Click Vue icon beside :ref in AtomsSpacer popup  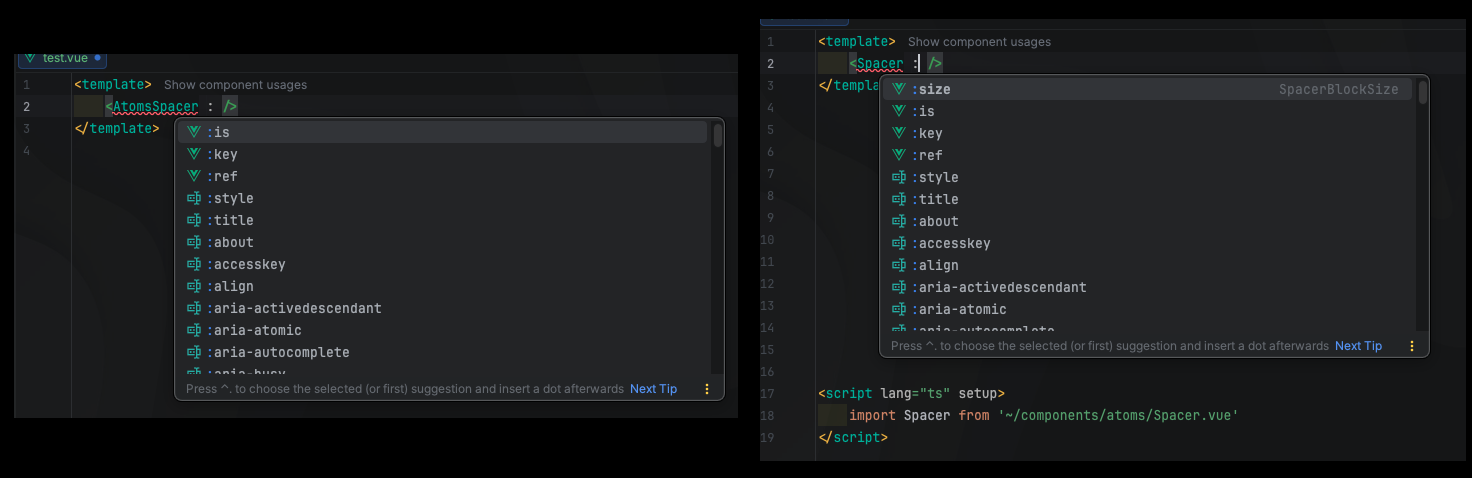[194, 176]
